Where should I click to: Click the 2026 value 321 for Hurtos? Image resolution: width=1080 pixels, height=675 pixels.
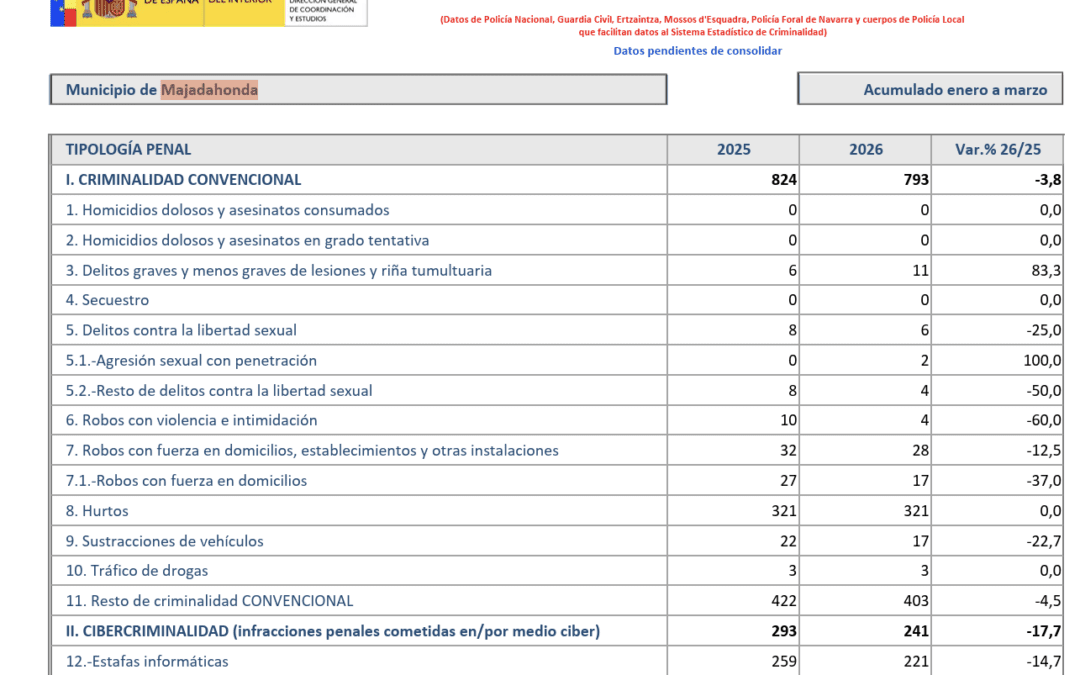[x=917, y=511]
